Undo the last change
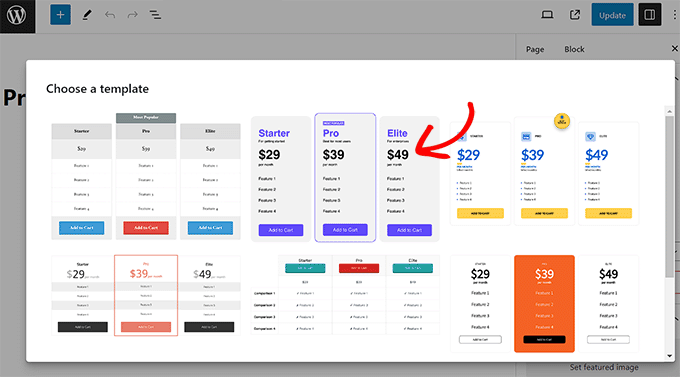 click(110, 15)
